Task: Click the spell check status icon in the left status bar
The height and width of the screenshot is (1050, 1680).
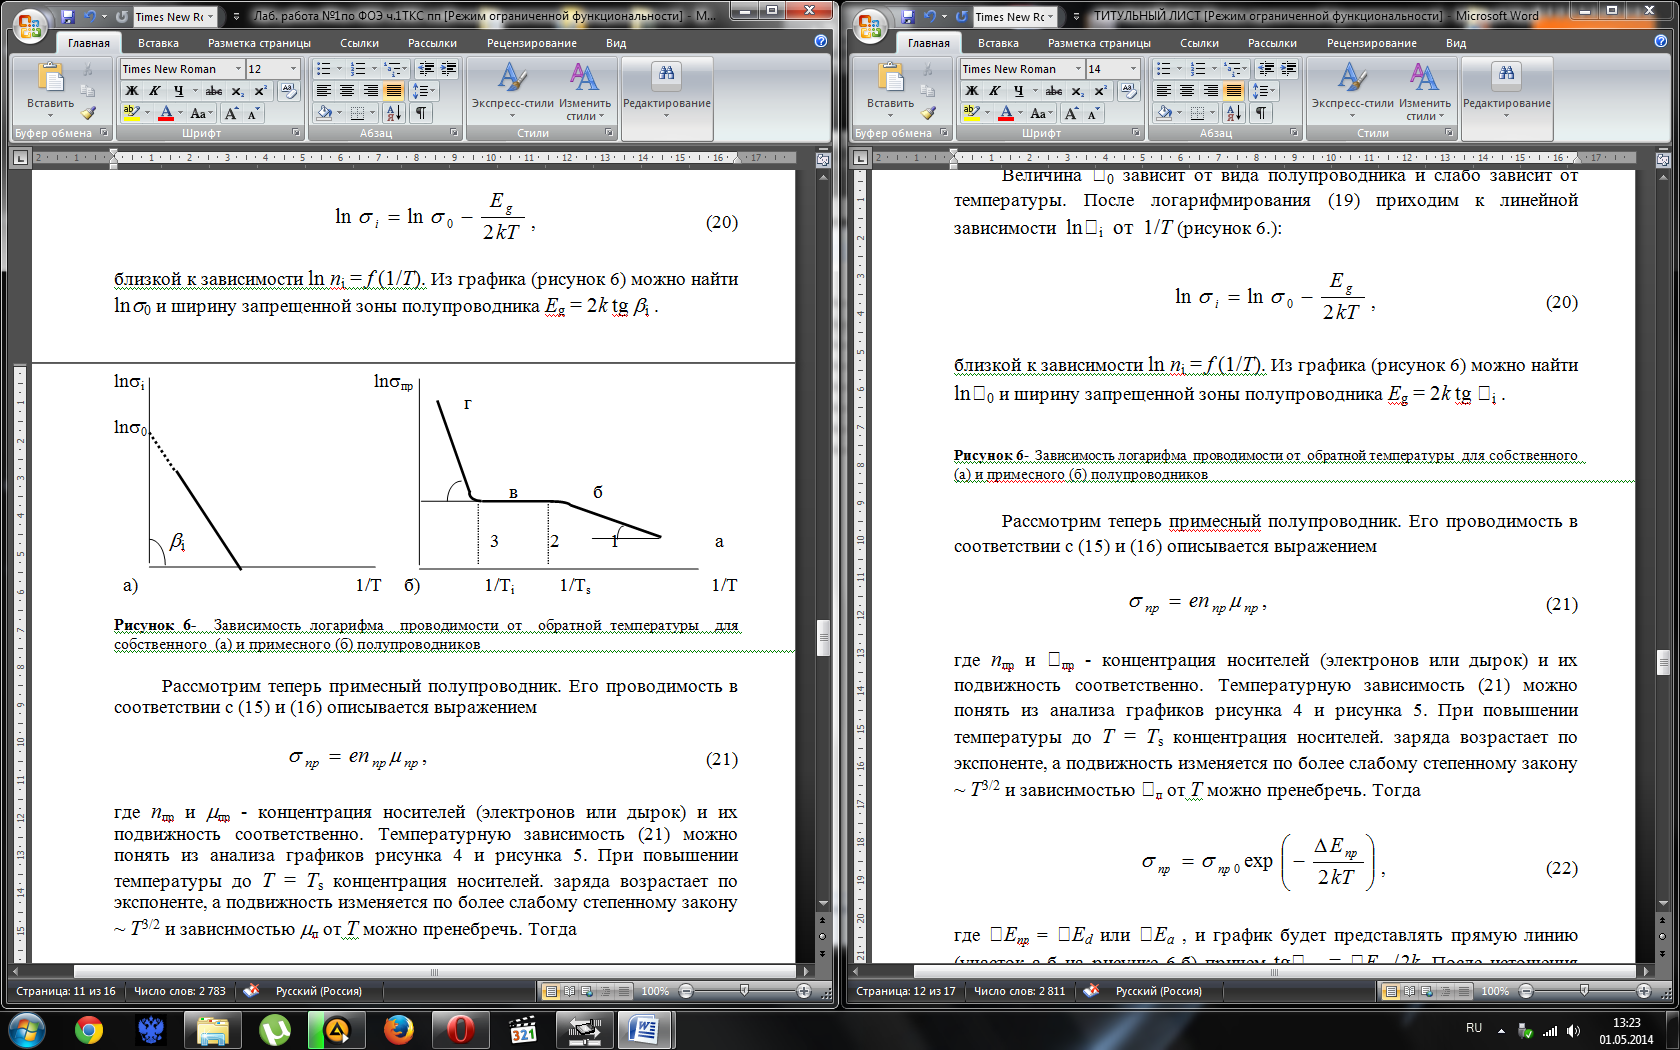Action: pyautogui.click(x=251, y=991)
